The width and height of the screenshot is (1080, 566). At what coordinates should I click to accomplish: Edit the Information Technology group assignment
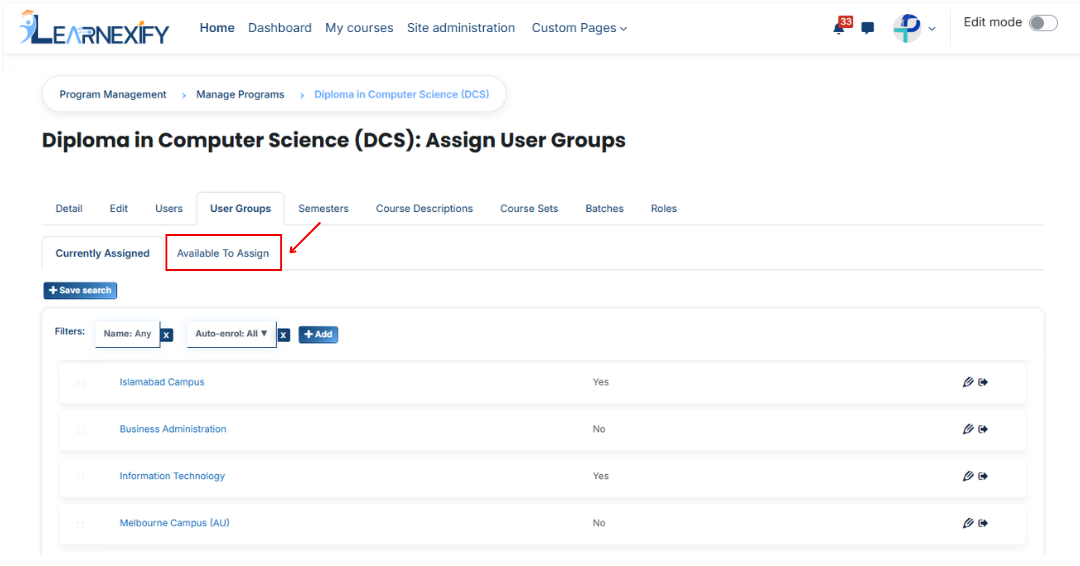click(968, 476)
